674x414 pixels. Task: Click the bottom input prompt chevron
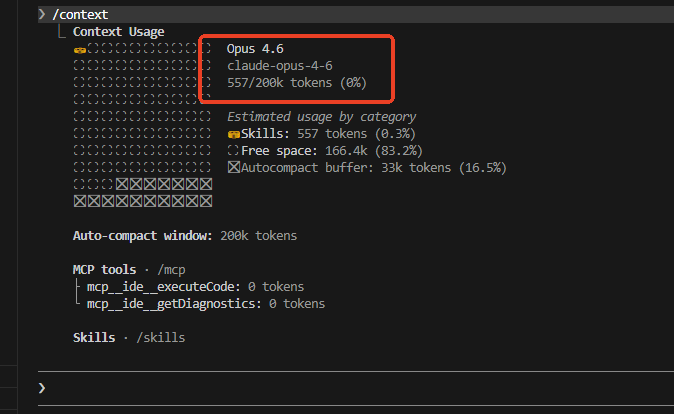coord(42,388)
